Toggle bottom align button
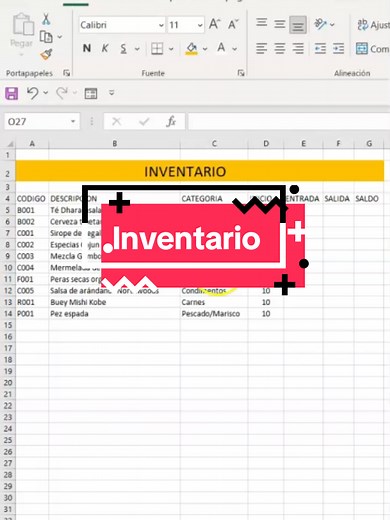 [298, 25]
